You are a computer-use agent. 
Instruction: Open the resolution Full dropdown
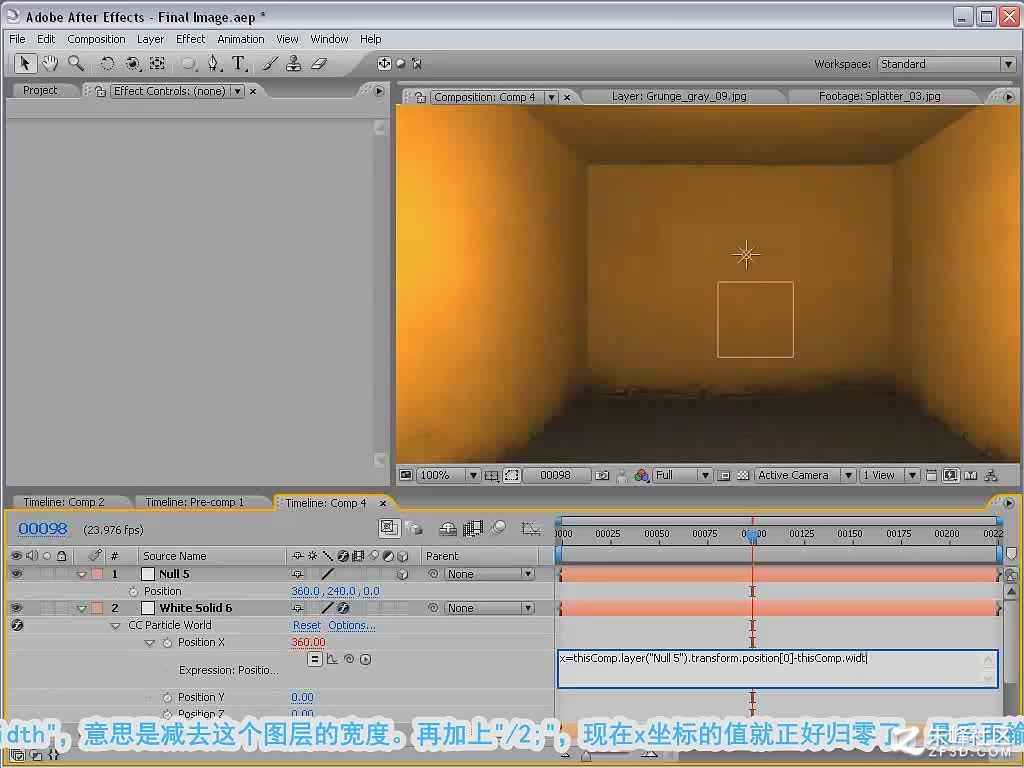pyautogui.click(x=682, y=475)
